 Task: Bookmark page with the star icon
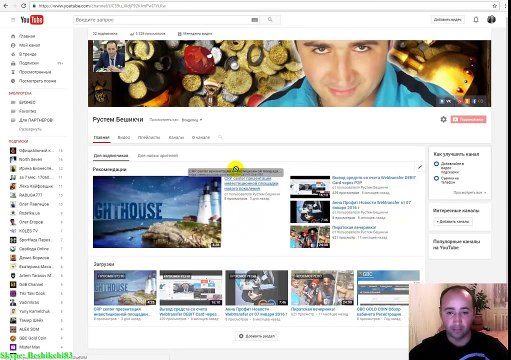pyautogui.click(x=495, y=6)
